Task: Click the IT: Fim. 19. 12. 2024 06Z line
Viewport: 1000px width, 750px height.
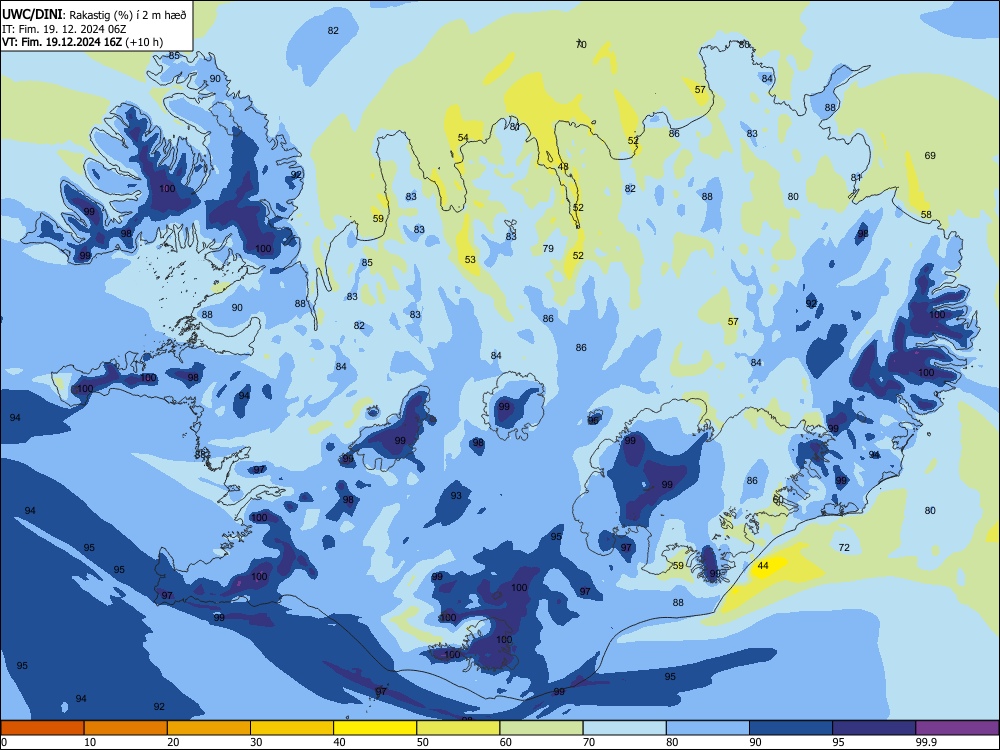Action: 64,29
